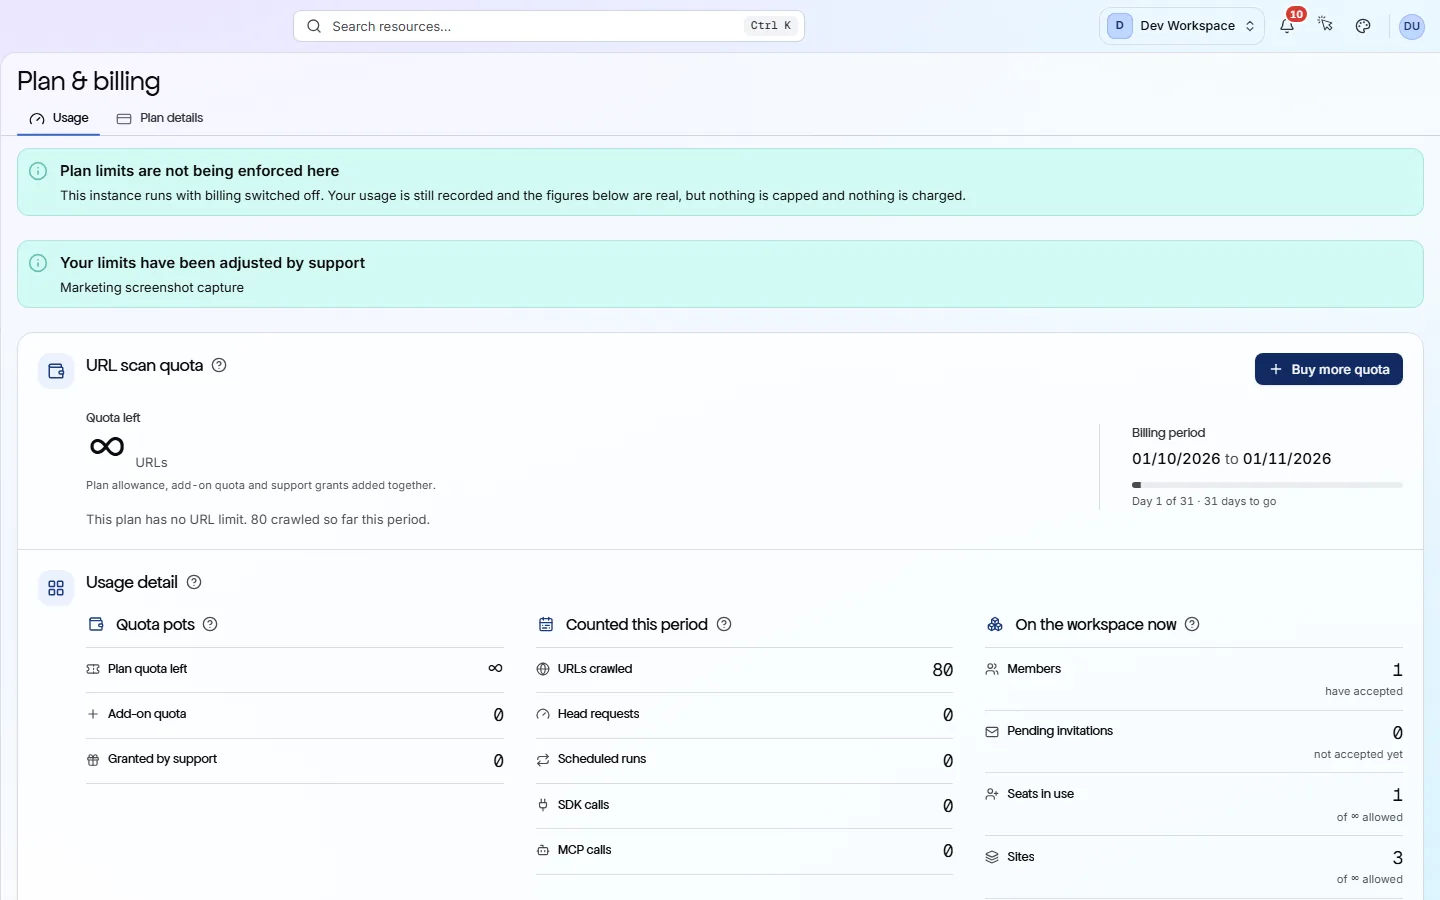Switch to the Plan details tab
This screenshot has height=900, width=1440.
click(160, 118)
